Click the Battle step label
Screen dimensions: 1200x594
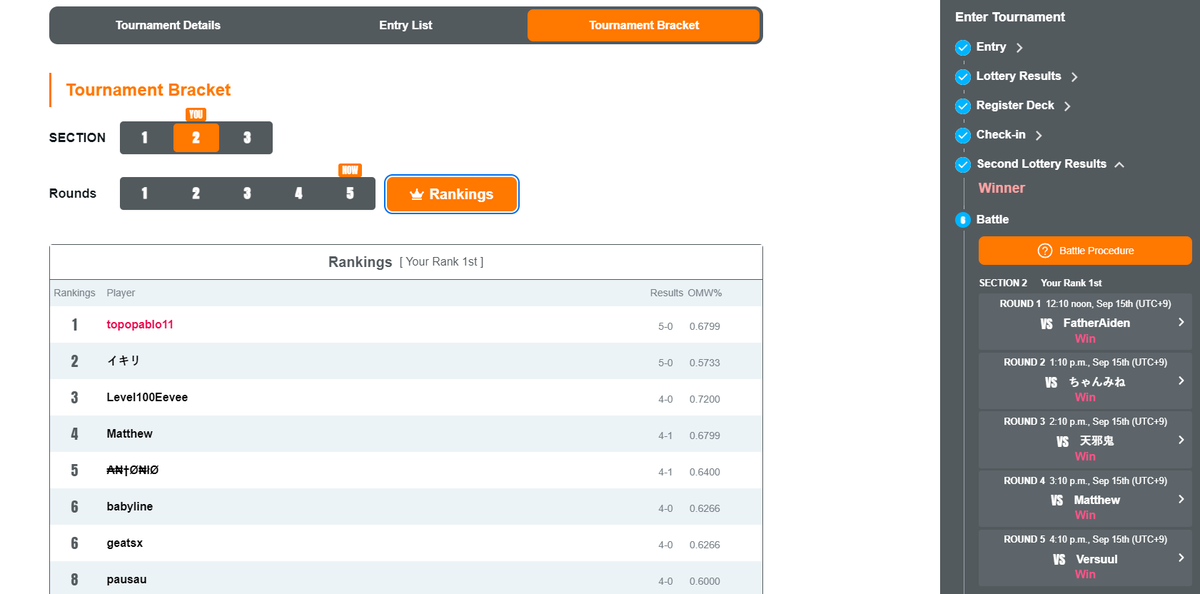[993, 220]
